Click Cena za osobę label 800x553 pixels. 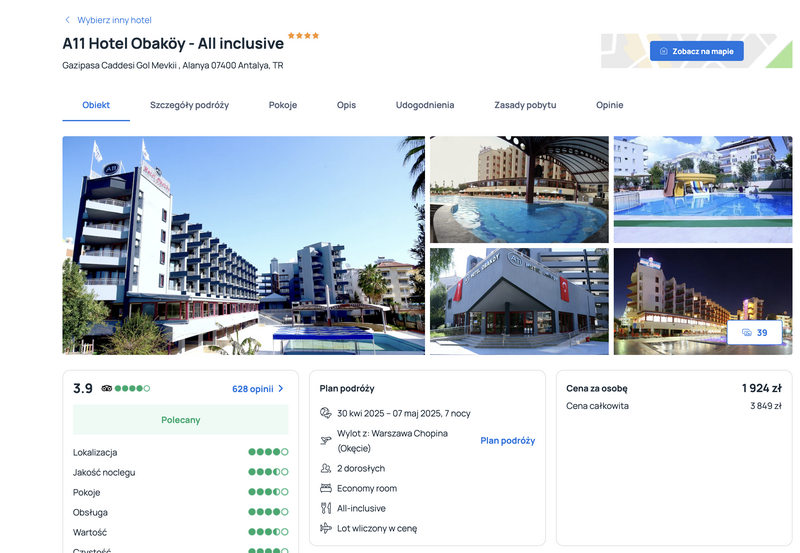596,388
